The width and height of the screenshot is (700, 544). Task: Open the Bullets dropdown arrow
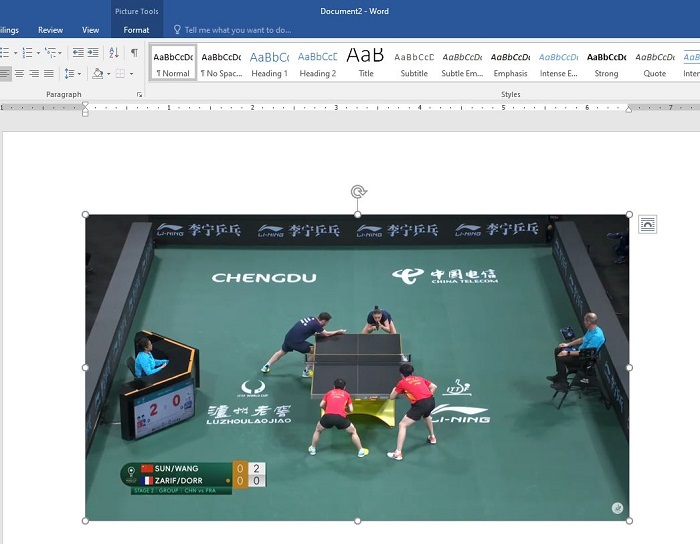(x=15, y=53)
